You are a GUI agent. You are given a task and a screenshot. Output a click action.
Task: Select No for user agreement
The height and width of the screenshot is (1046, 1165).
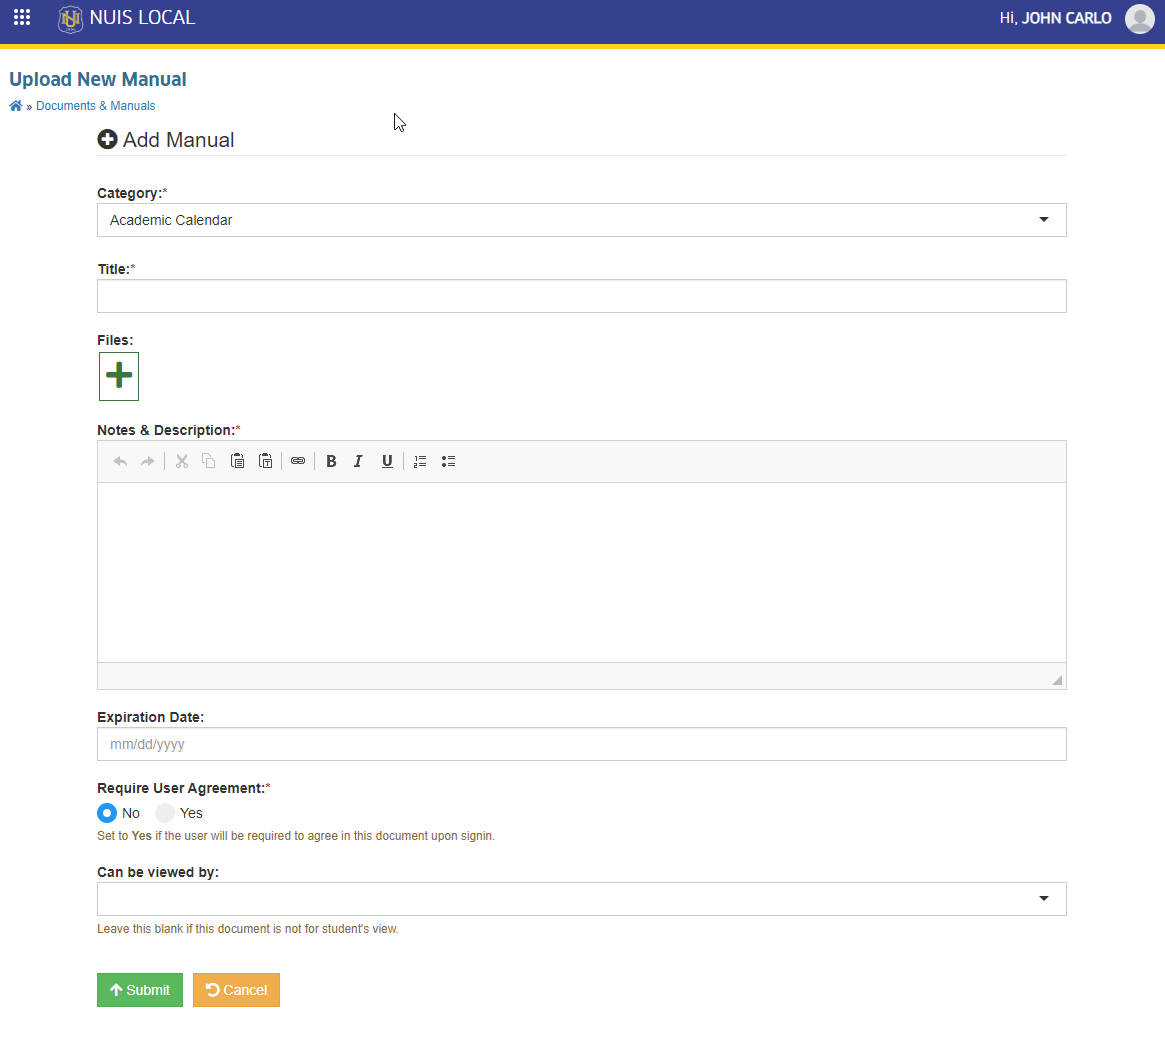(x=107, y=813)
